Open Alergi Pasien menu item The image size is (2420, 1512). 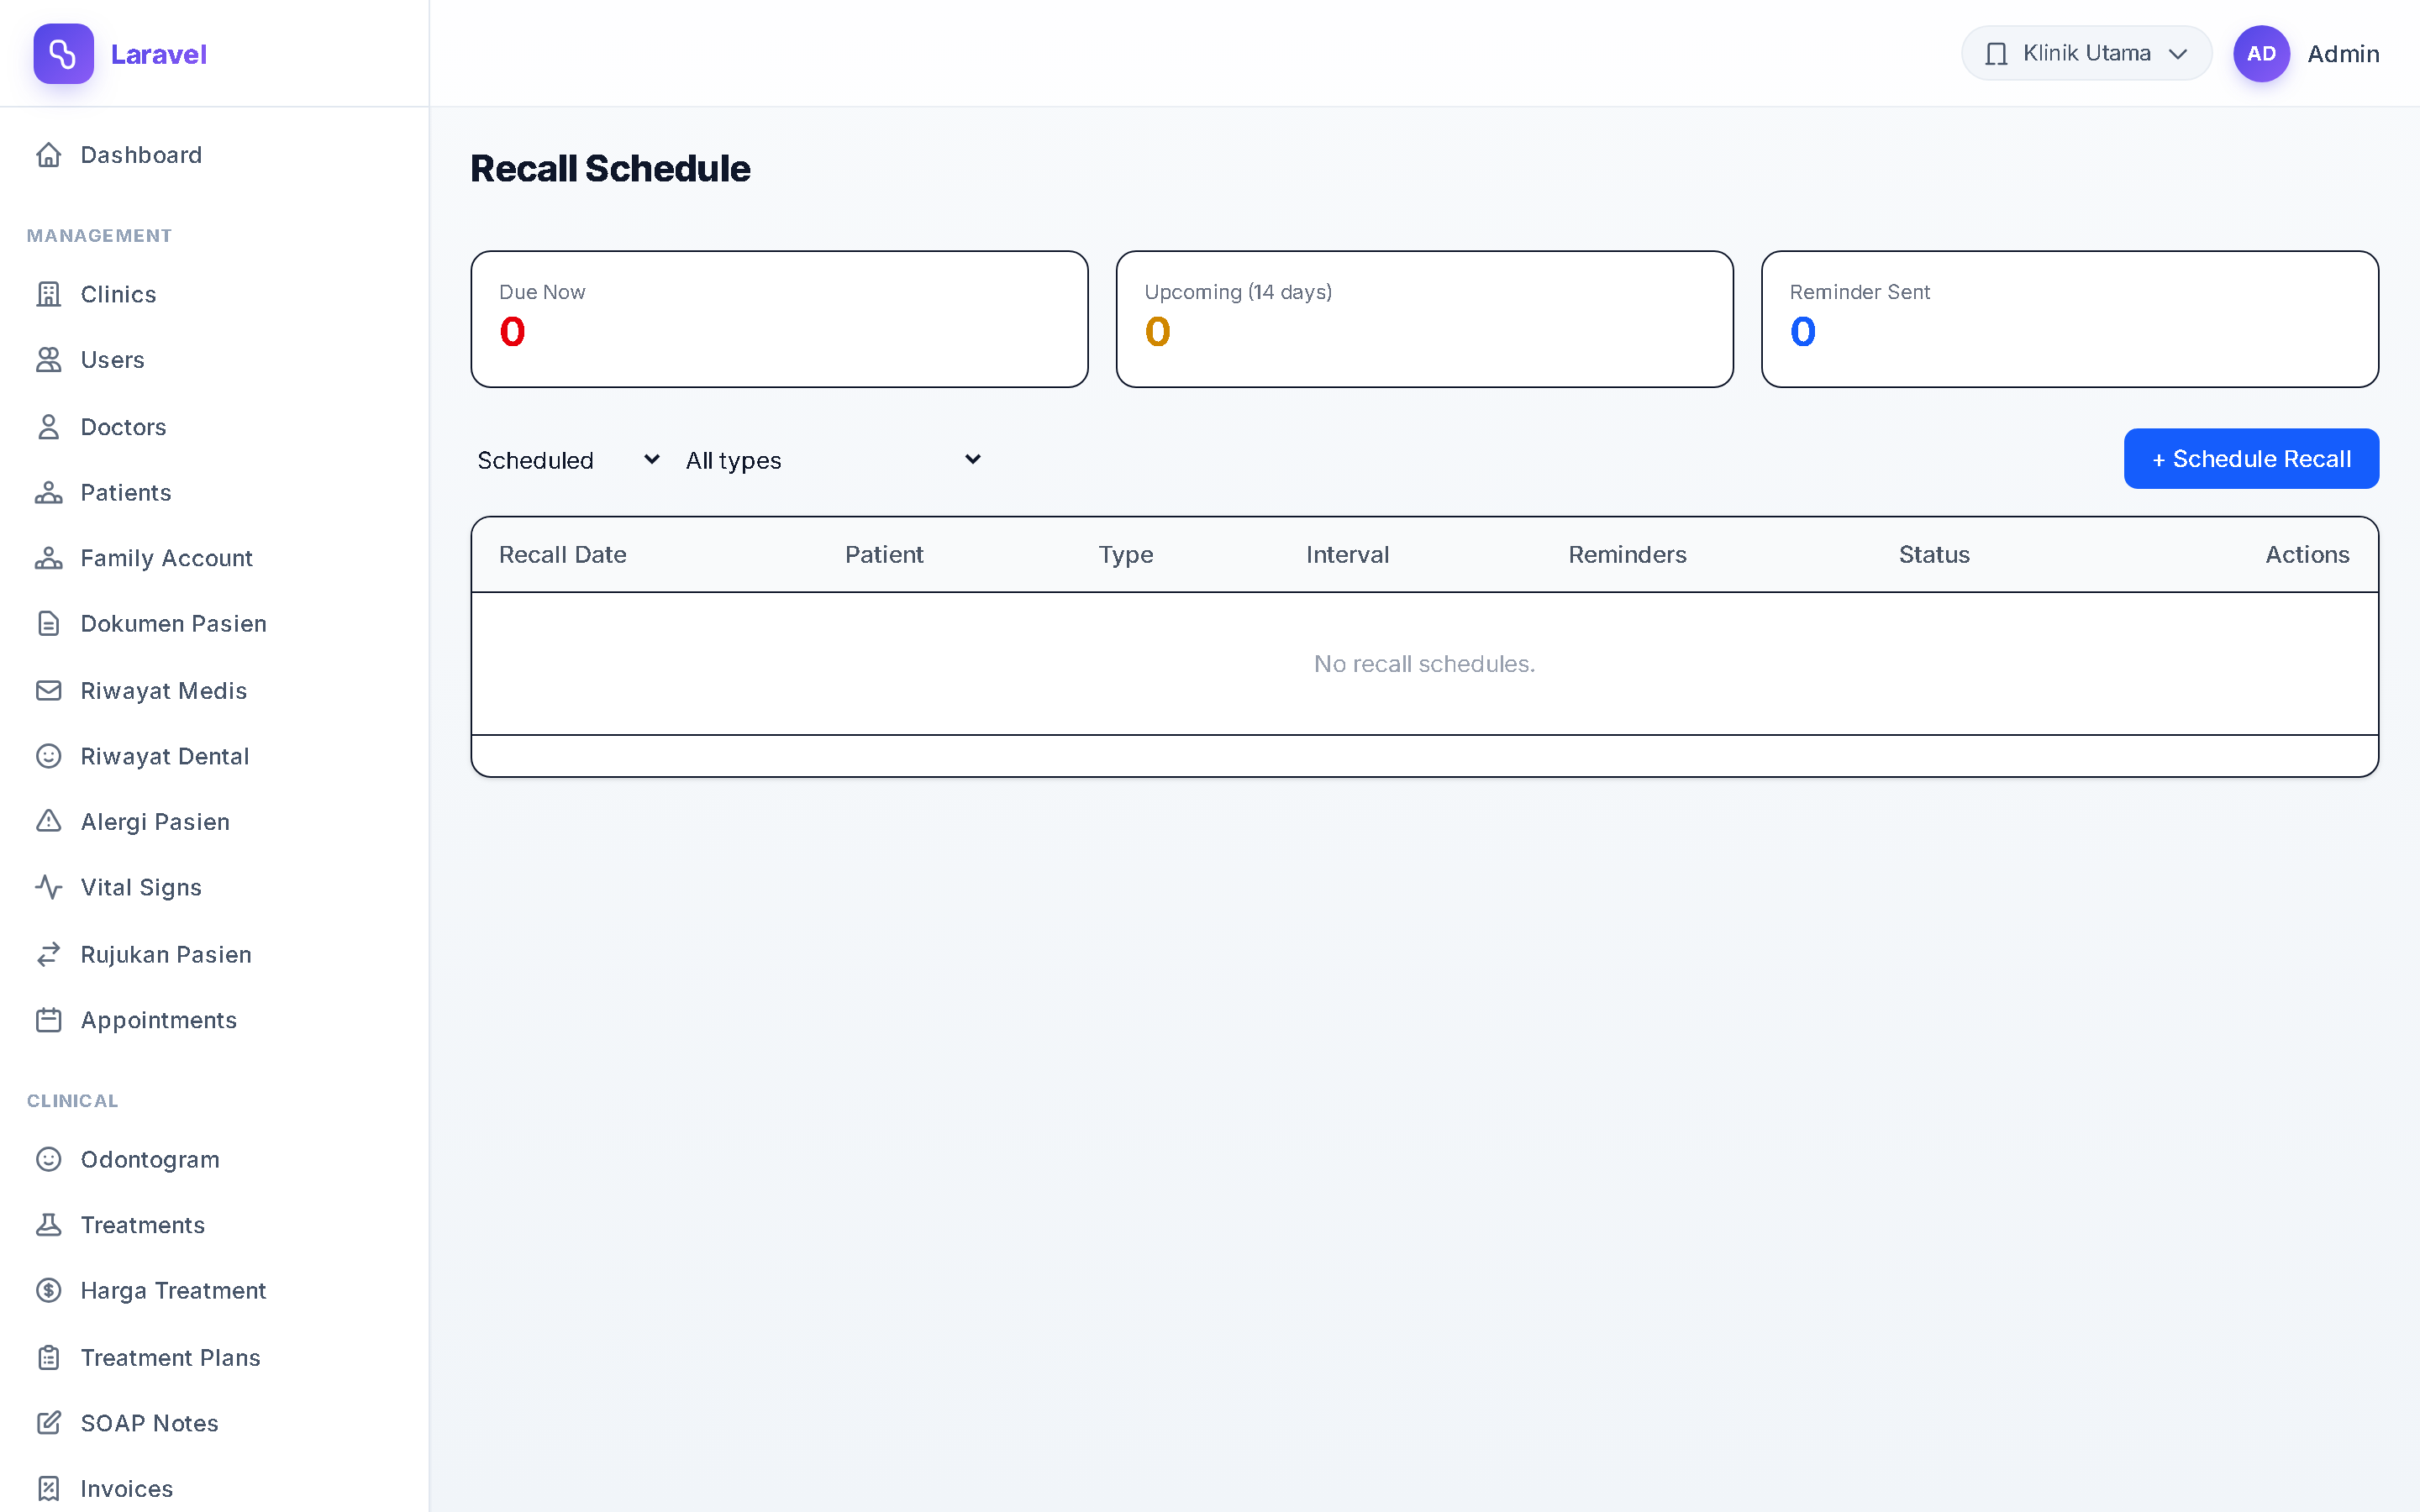[214, 822]
